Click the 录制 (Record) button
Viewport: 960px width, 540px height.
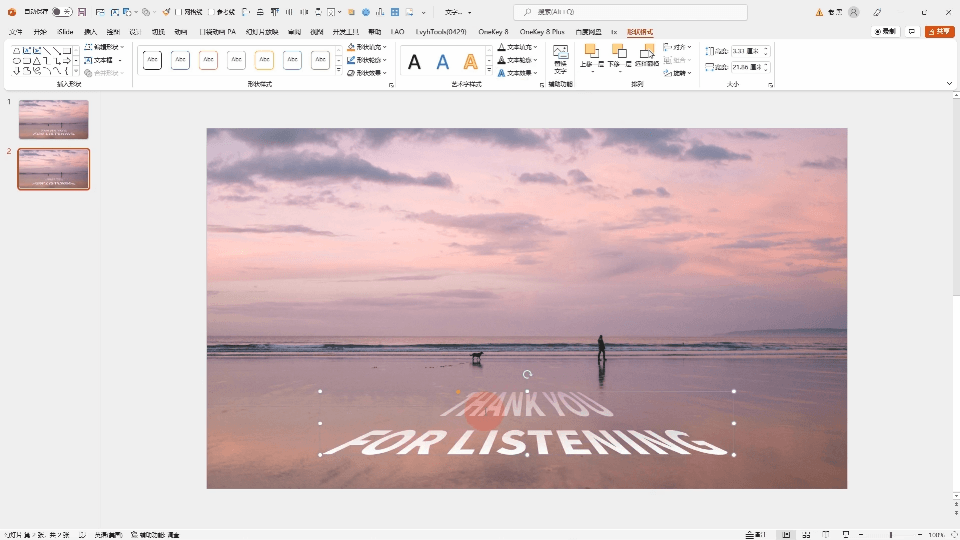tap(885, 31)
